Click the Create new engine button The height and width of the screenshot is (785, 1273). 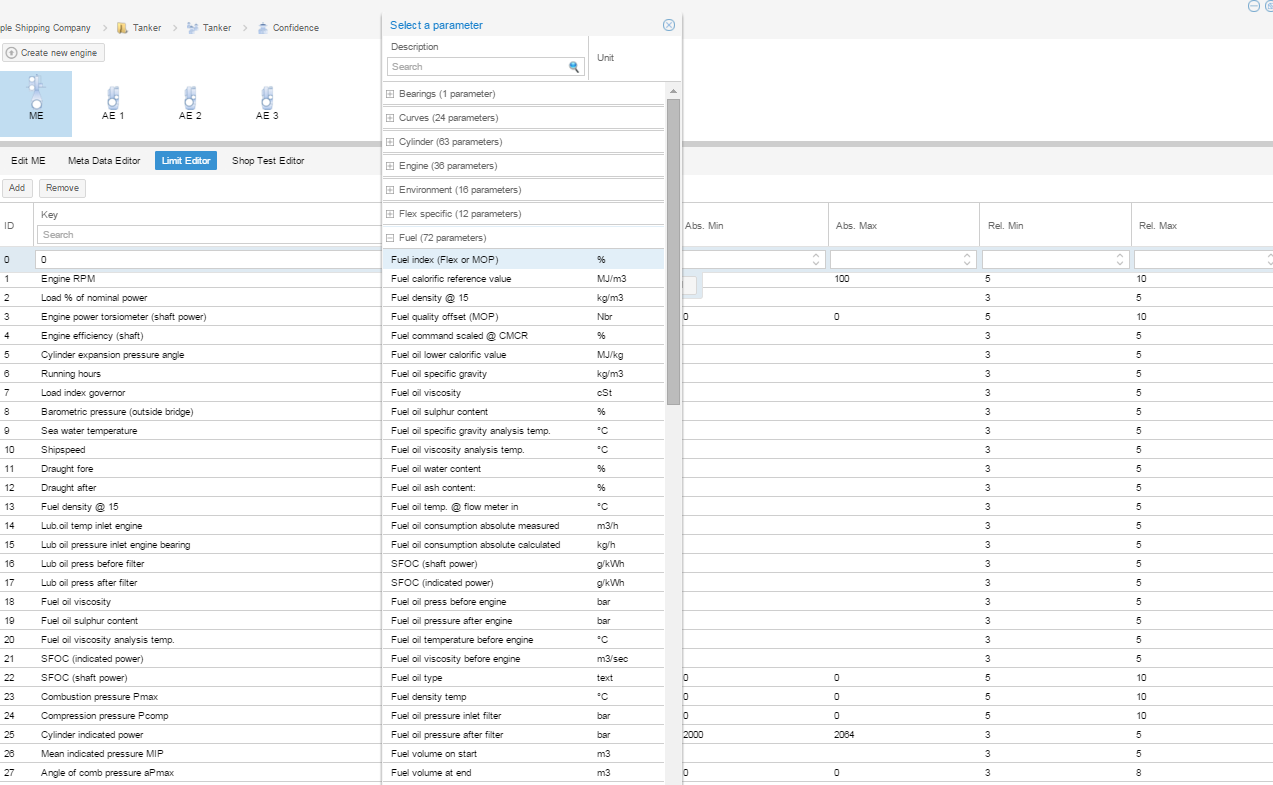(x=52, y=53)
